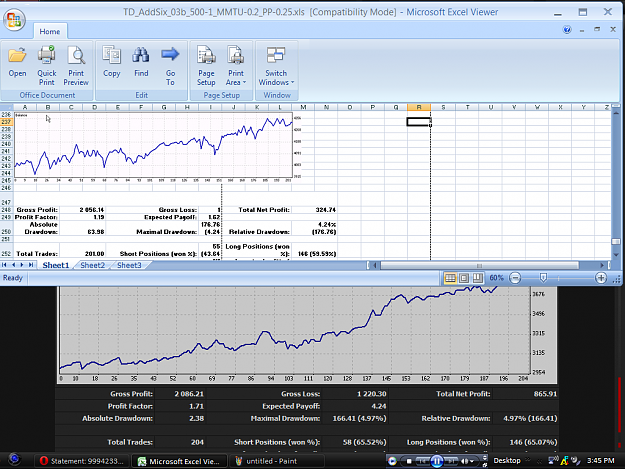Click Gross Loss 1 220.30 in Statement
The image size is (625, 469).
click(x=371, y=394)
